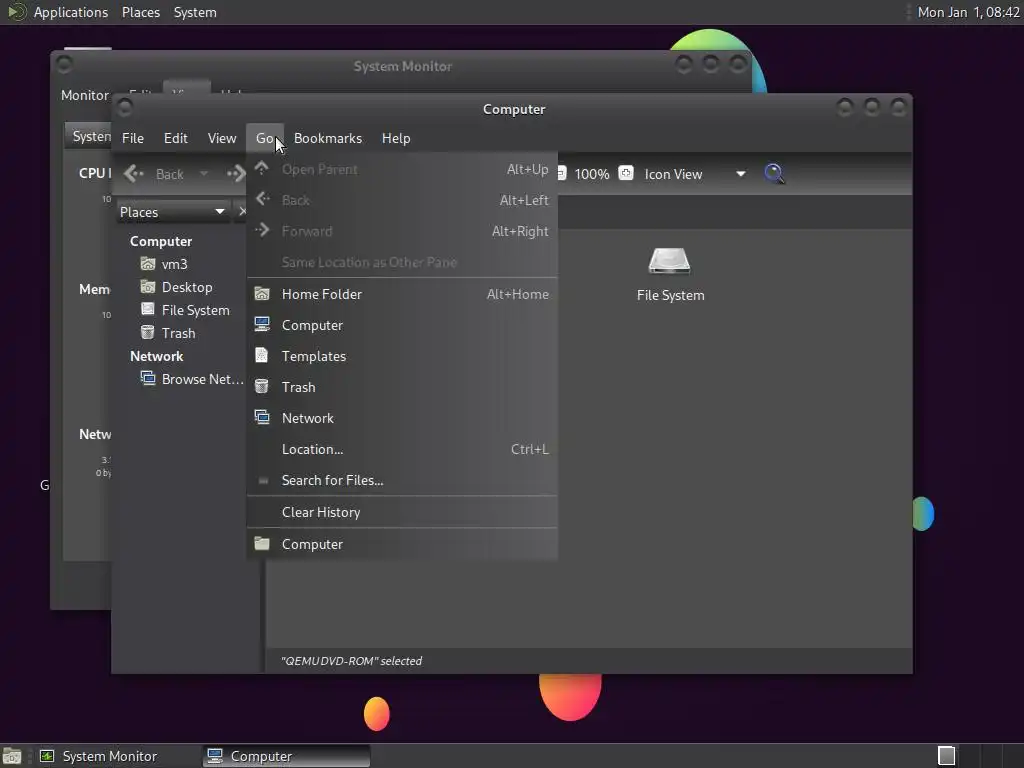Select Templates in the Go menu

(x=402, y=356)
